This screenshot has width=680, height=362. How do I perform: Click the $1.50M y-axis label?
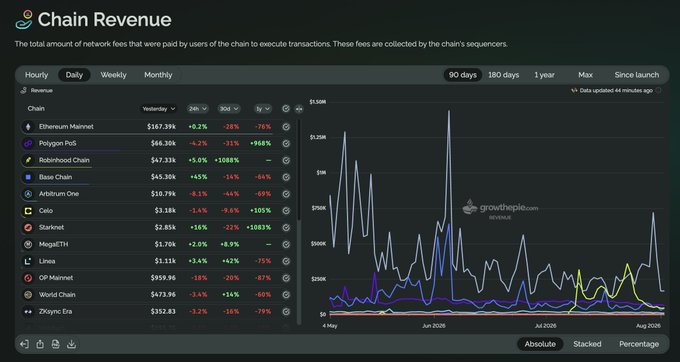pos(317,102)
